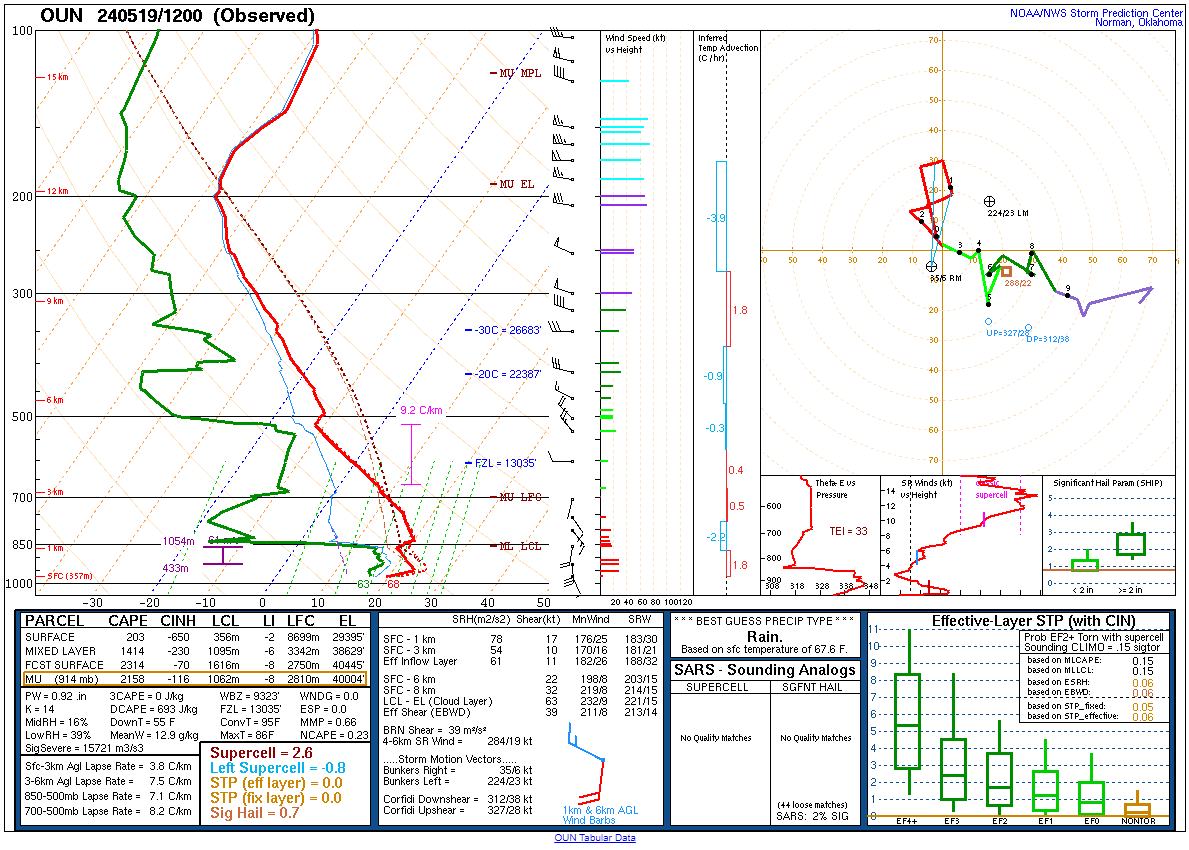This screenshot has width=1189, height=850.
Task: Select the Corfidi downshear DP=312/38 marker
Action: [x=1028, y=327]
